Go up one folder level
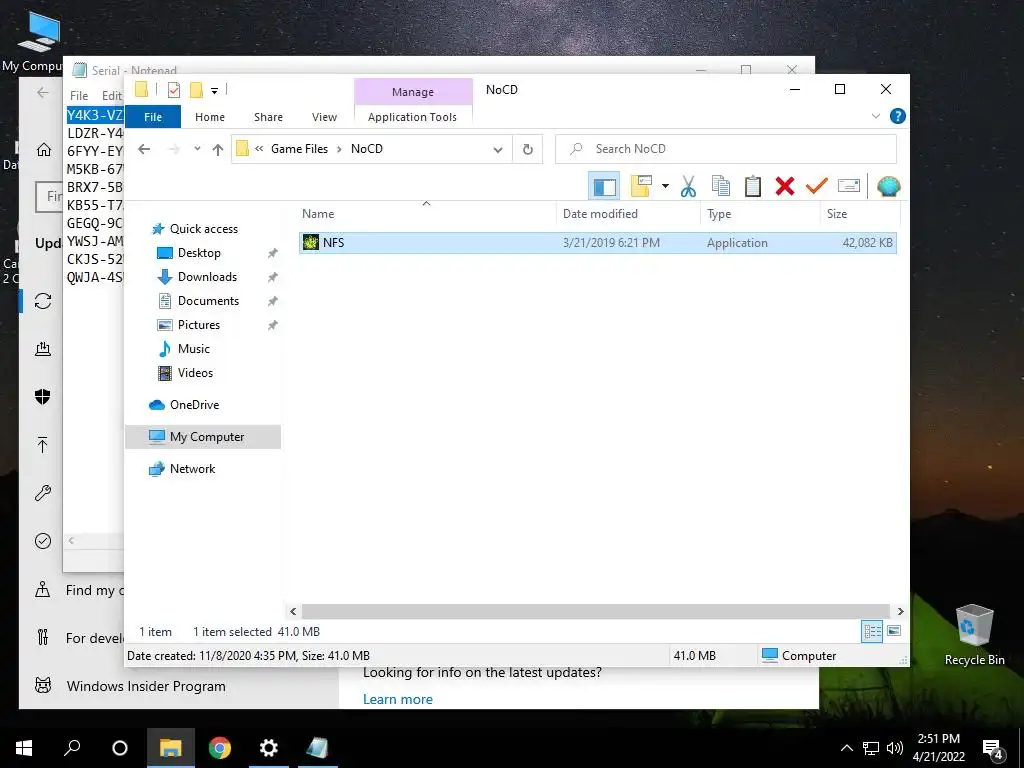 pos(218,149)
